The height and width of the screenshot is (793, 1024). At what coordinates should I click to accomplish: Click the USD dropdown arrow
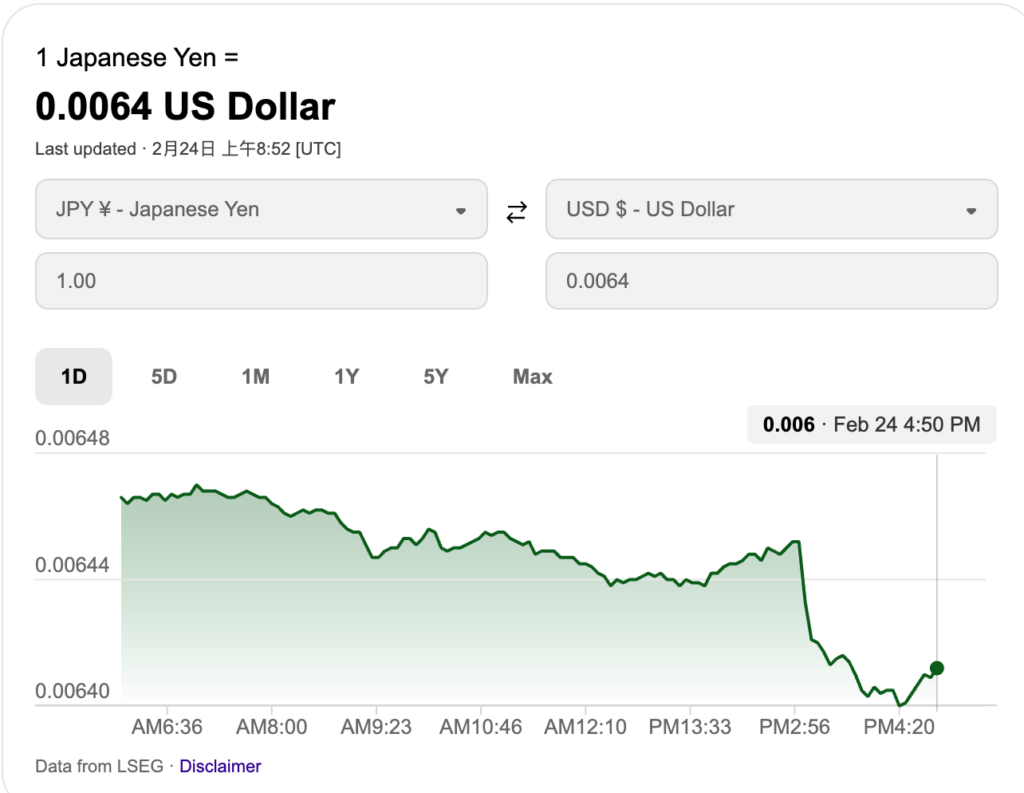tap(971, 211)
